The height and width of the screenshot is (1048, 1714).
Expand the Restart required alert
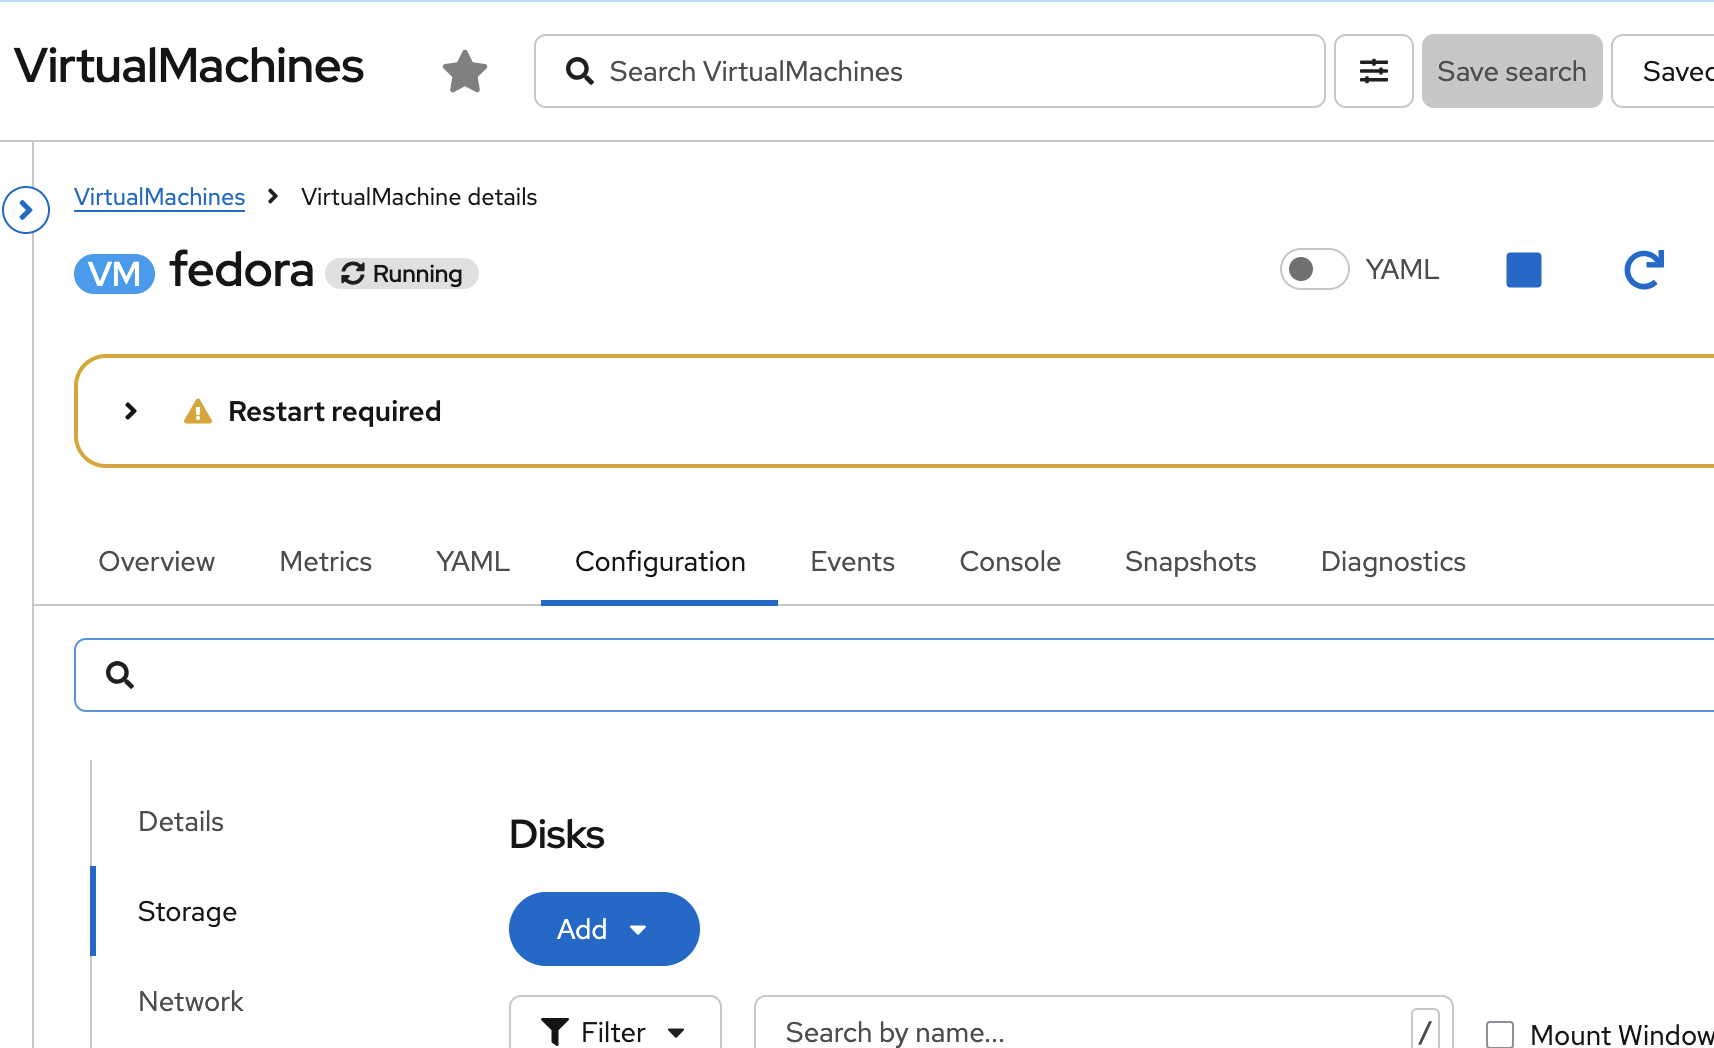point(131,411)
